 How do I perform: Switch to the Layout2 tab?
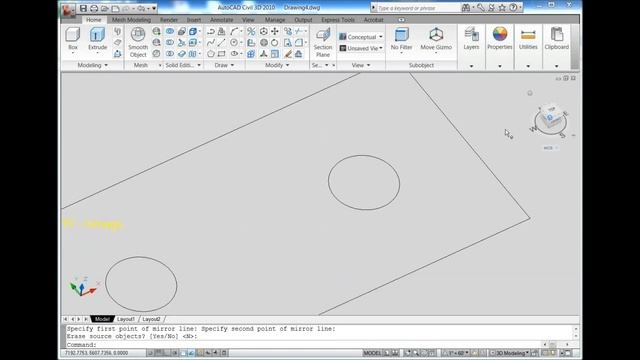pos(151,319)
